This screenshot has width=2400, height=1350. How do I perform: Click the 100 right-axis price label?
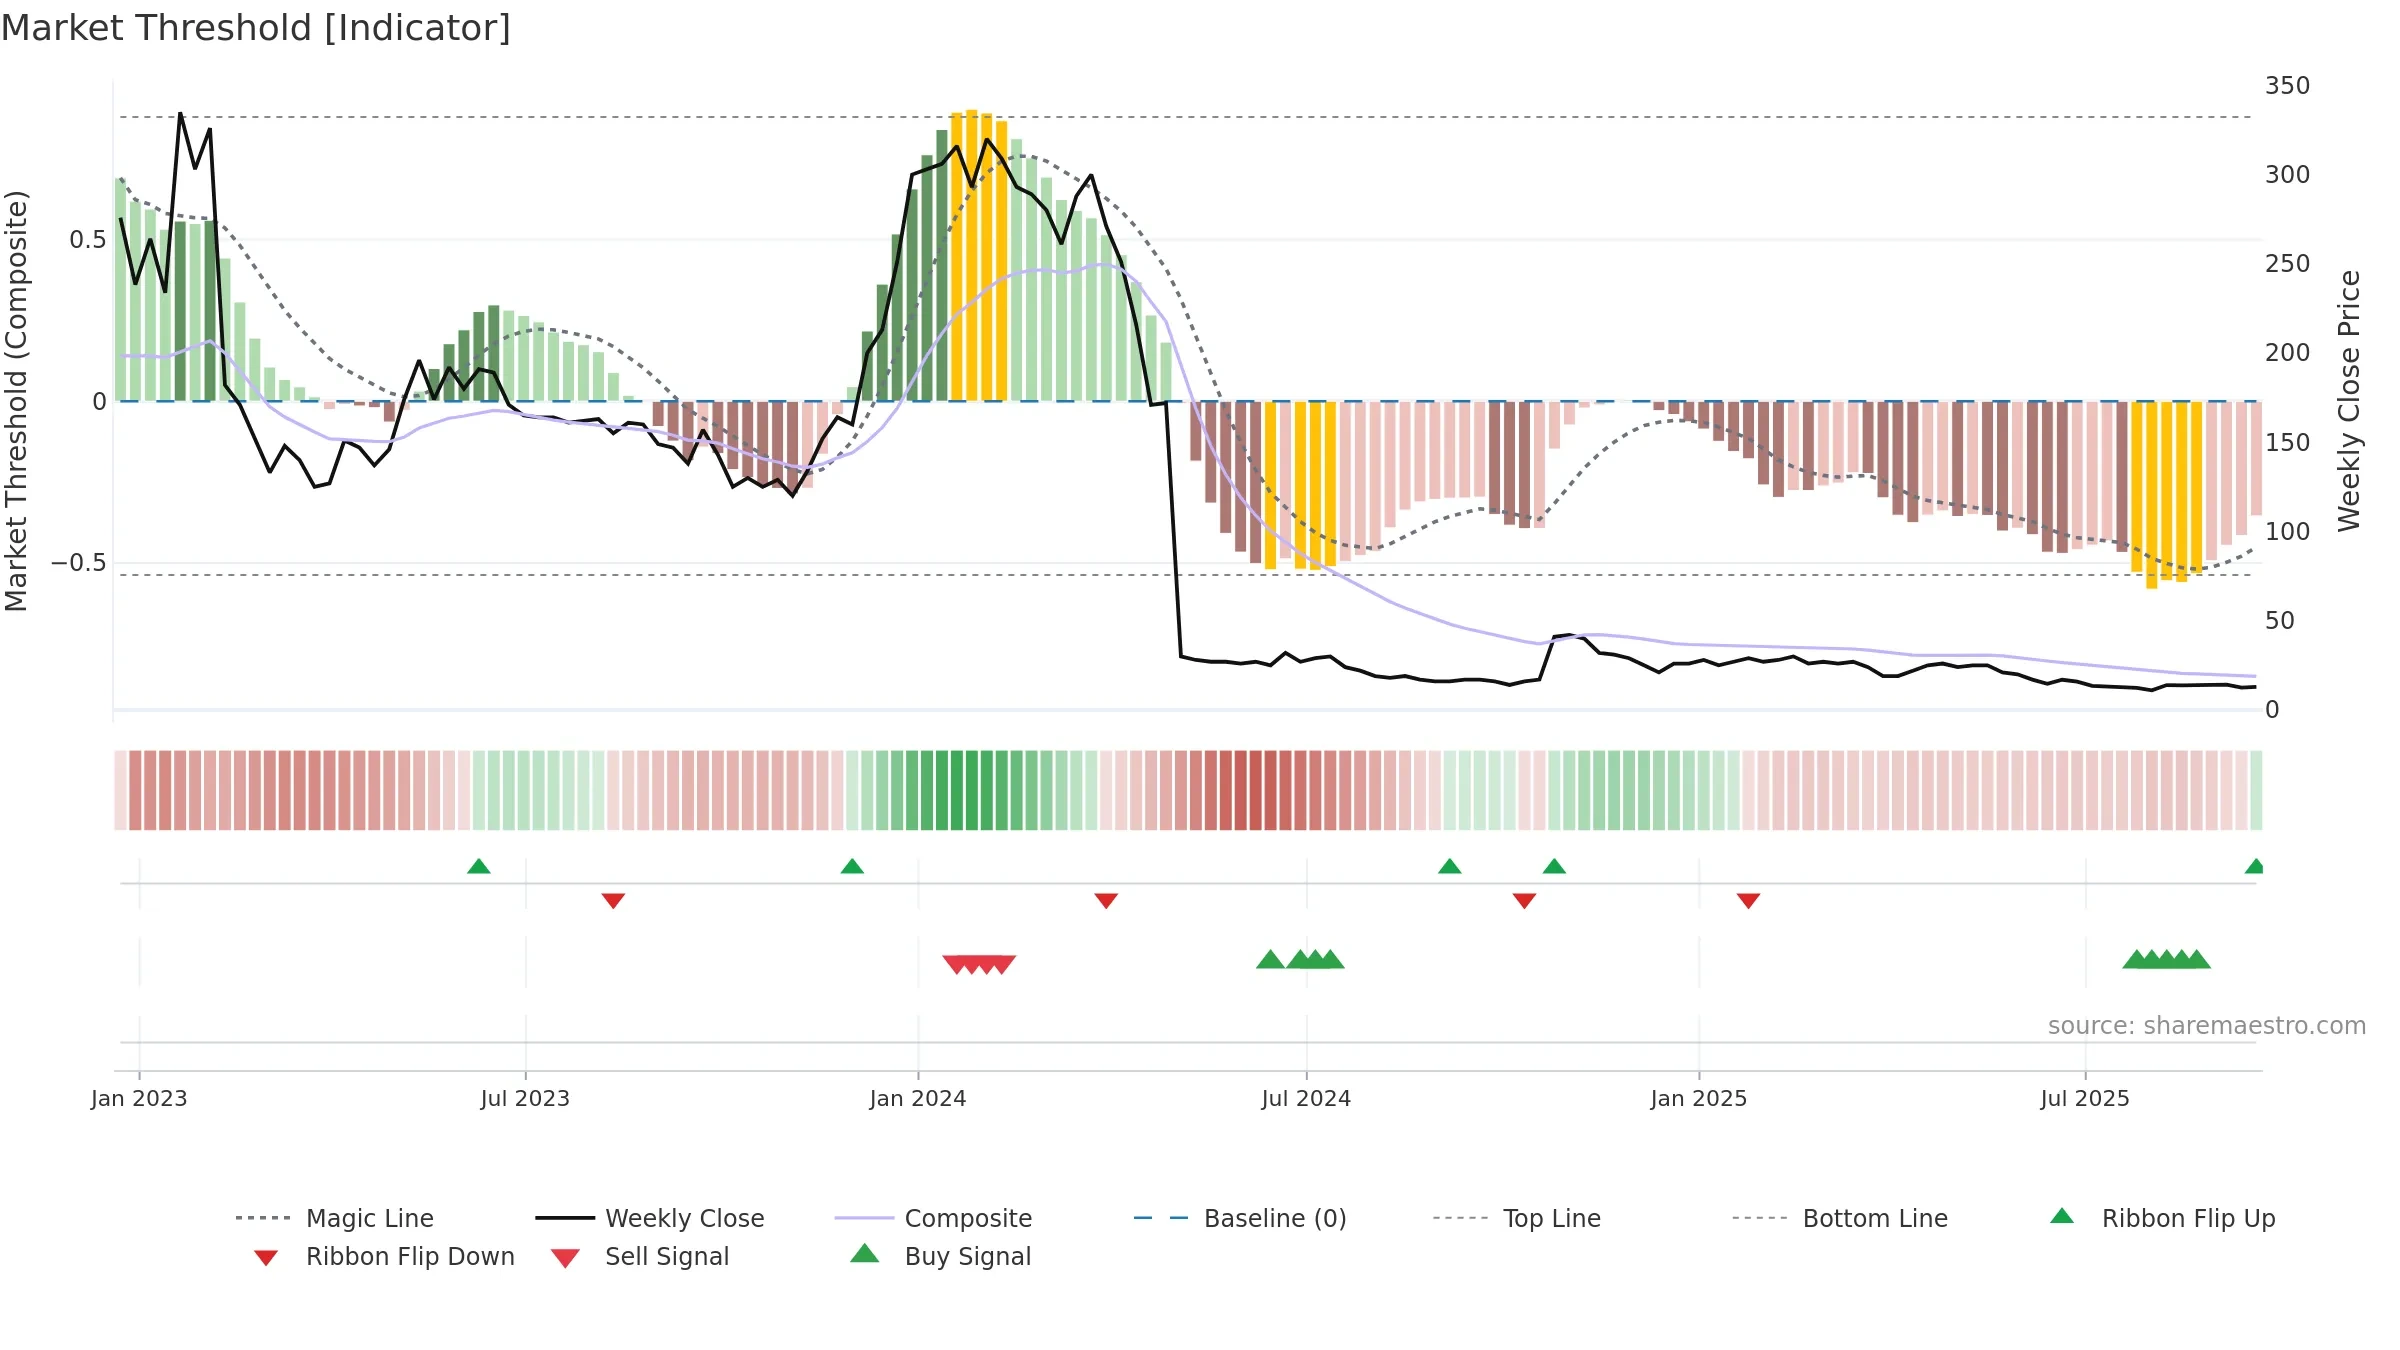point(2288,532)
